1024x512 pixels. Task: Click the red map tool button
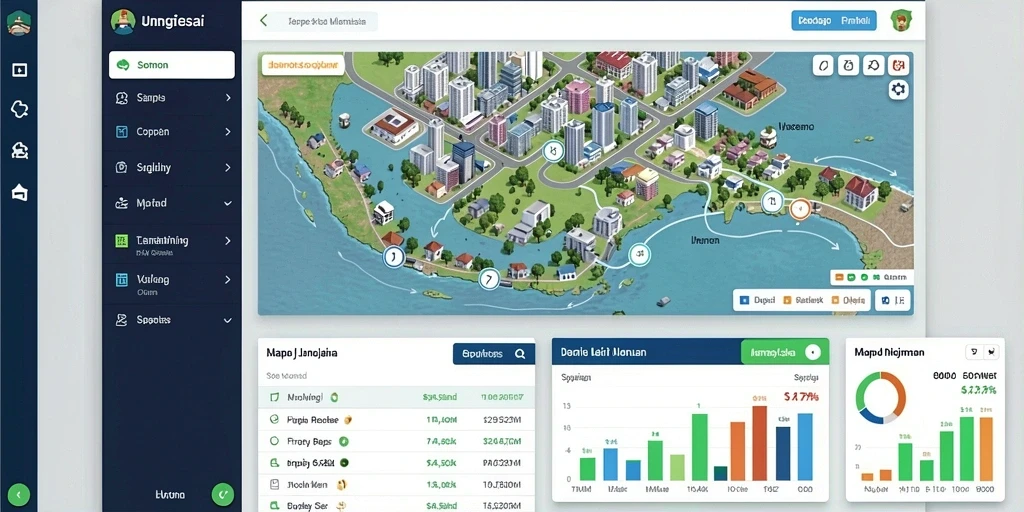[x=899, y=65]
